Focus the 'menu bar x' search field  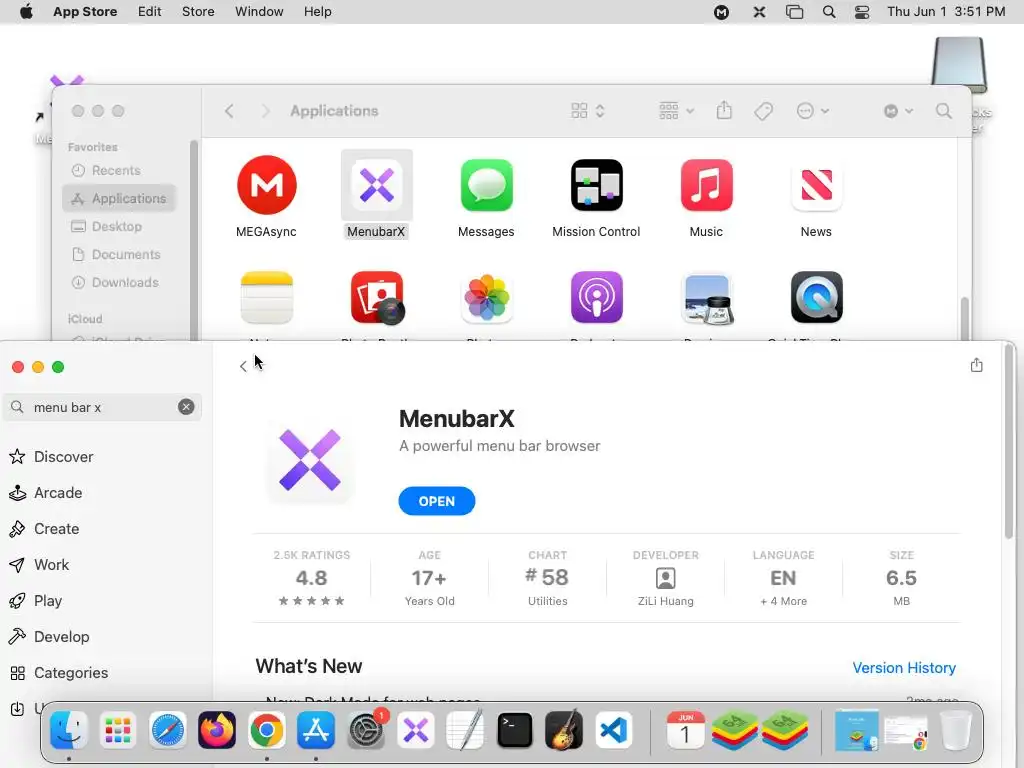click(102, 407)
